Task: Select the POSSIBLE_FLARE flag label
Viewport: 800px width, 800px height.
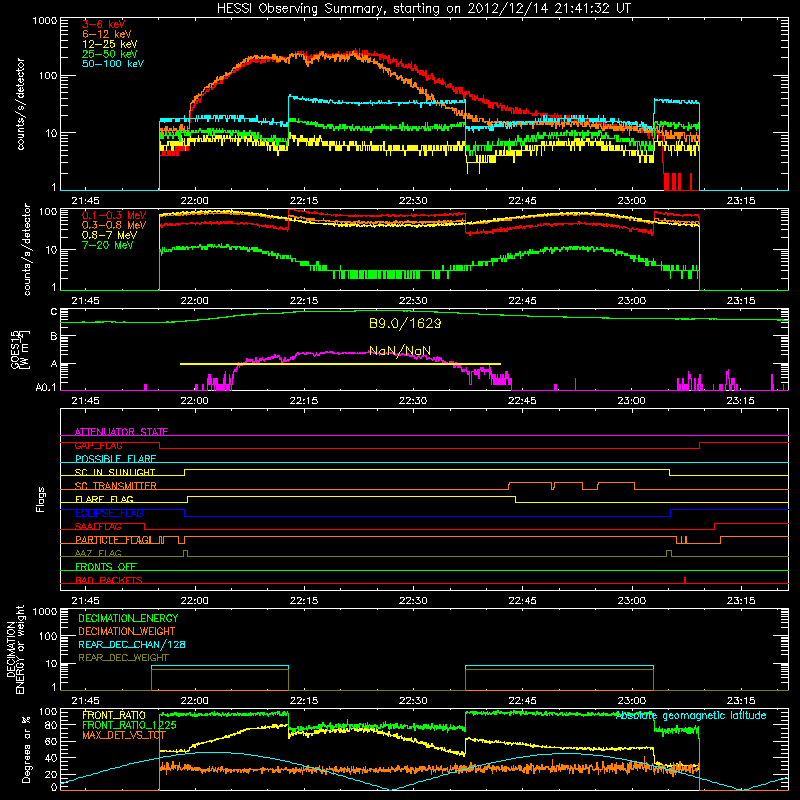Action: [115, 459]
